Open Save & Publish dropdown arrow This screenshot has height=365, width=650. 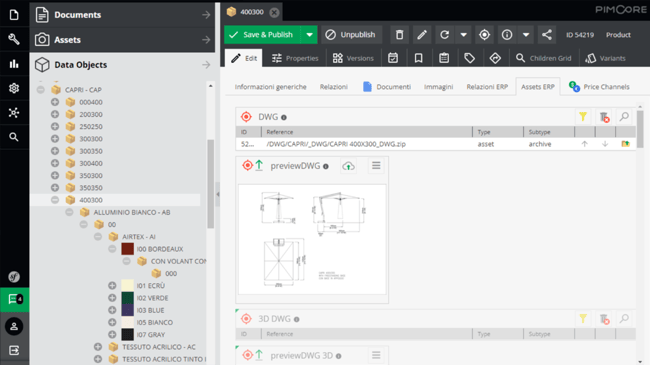click(309, 35)
